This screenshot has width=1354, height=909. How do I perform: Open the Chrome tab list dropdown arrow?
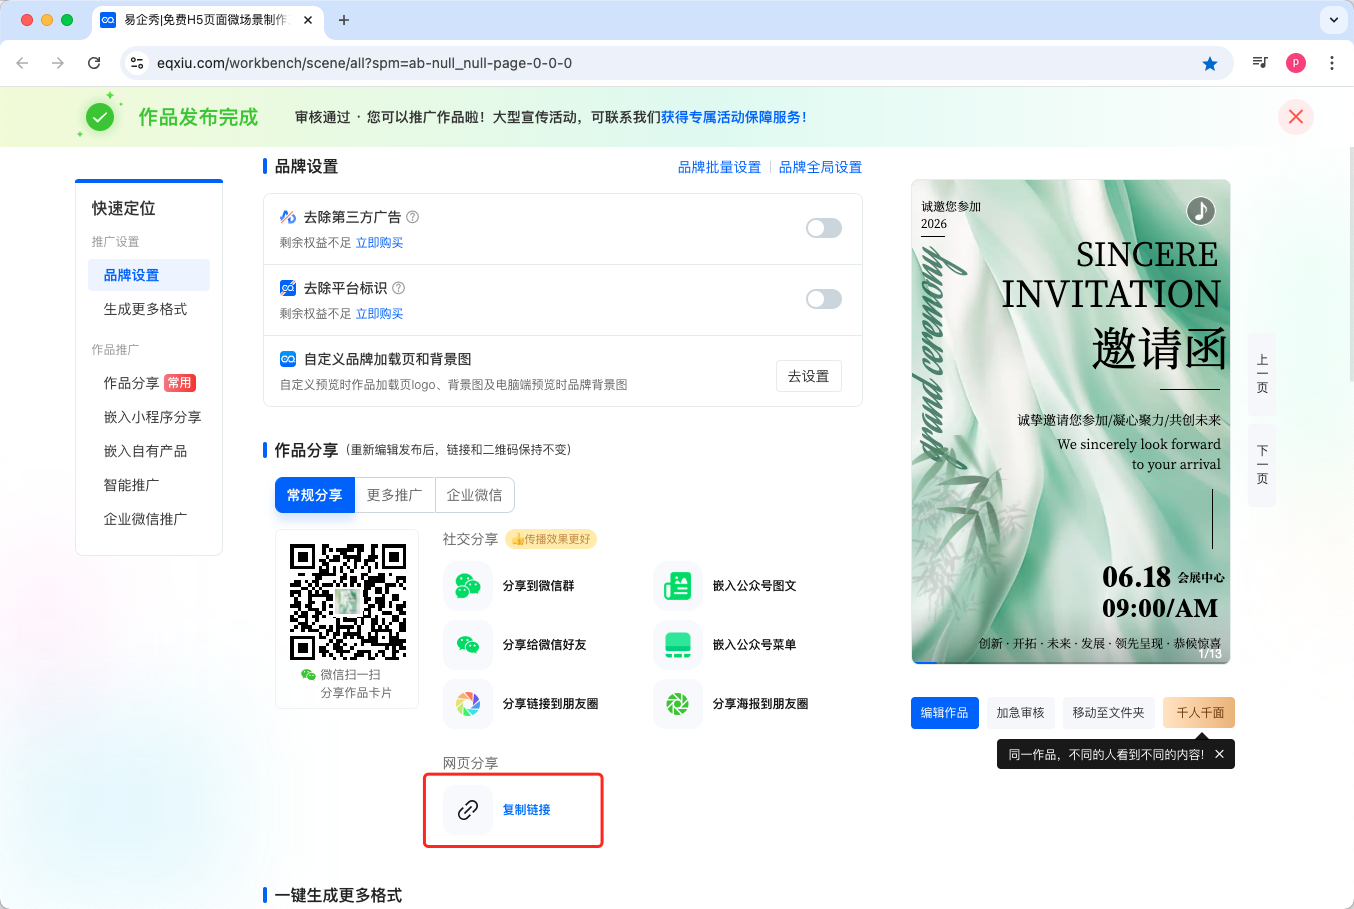[x=1333, y=20]
